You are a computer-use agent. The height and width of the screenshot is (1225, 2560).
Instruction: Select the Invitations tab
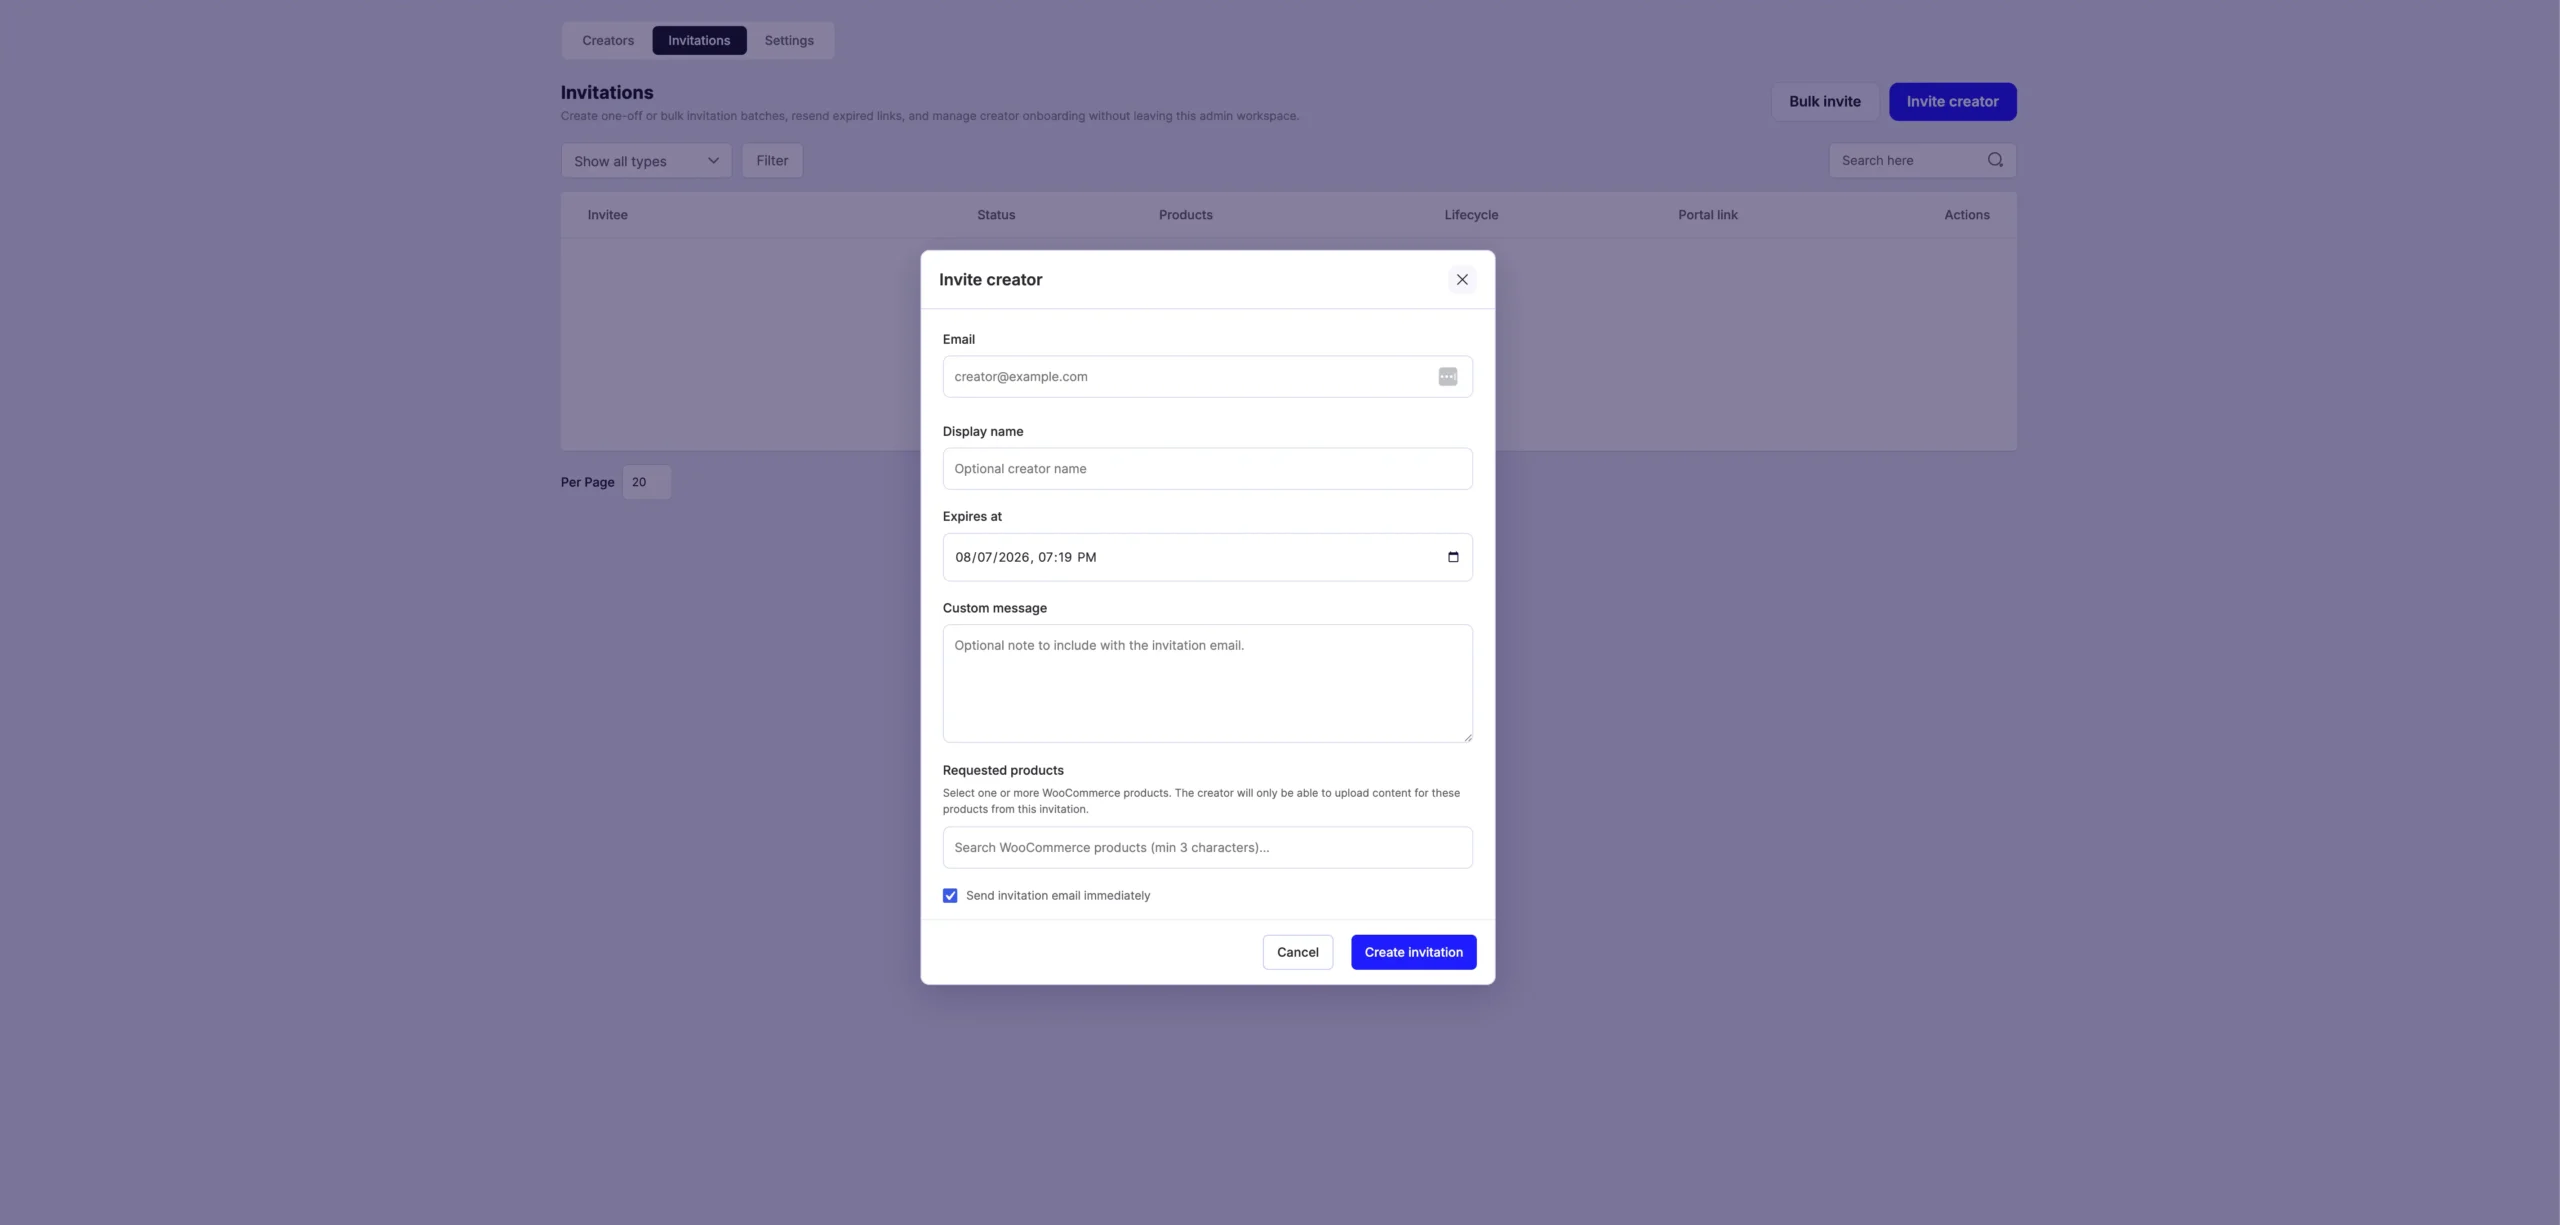tap(699, 41)
